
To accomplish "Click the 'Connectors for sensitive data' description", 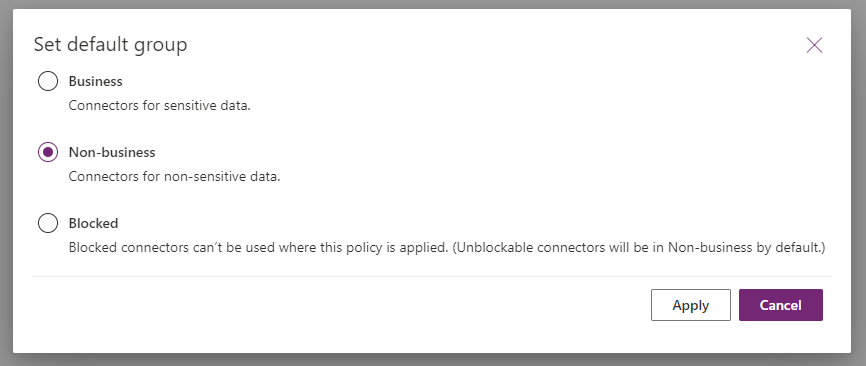I will click(x=160, y=105).
